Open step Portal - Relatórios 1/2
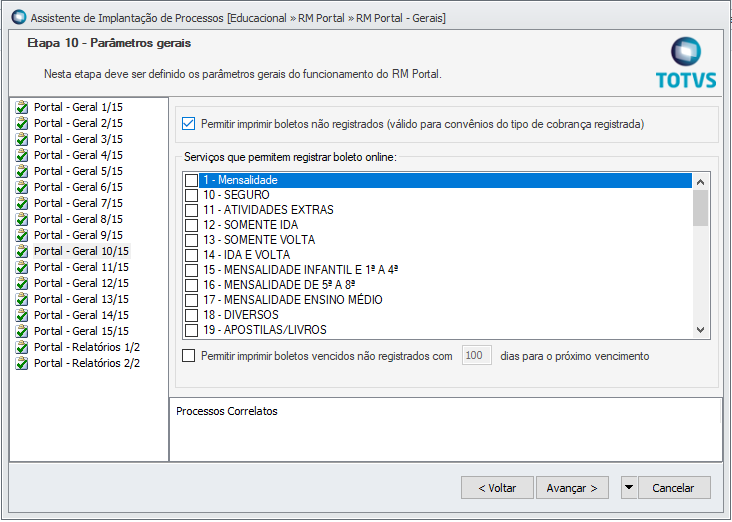Image resolution: width=732 pixels, height=522 pixels. point(87,347)
